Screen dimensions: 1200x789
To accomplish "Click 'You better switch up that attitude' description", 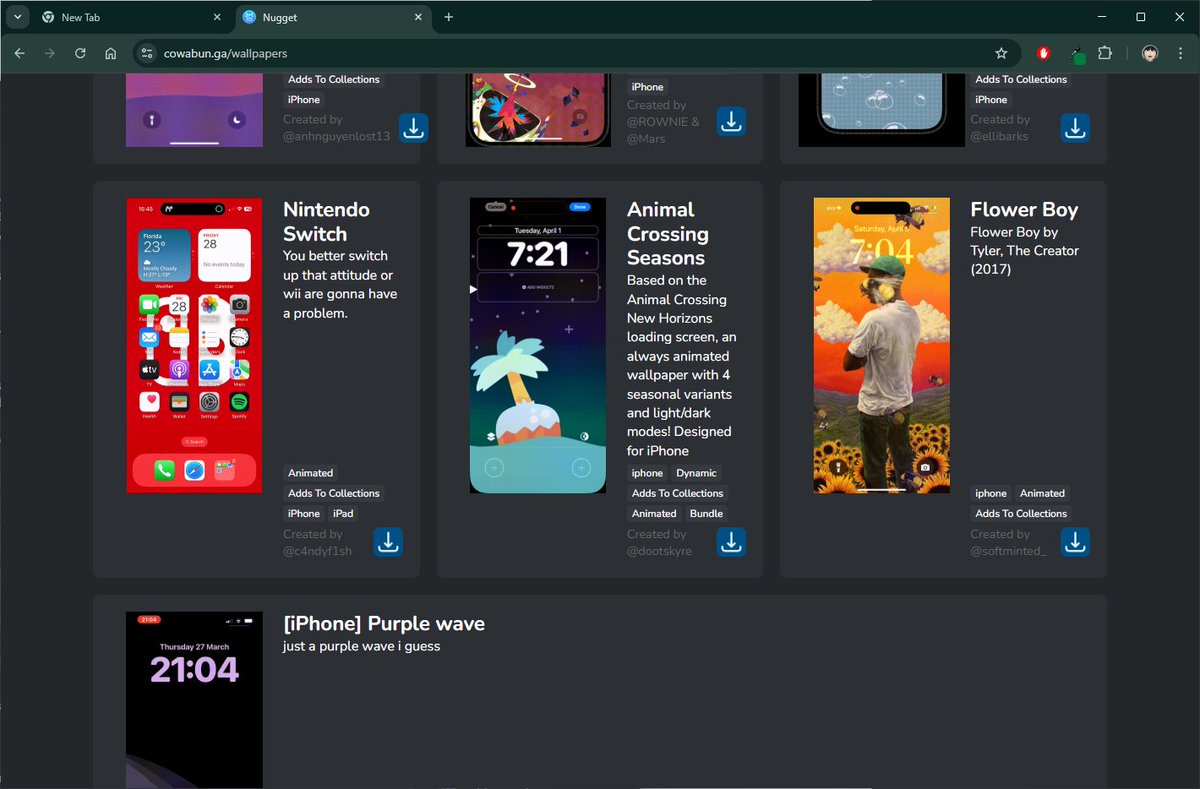I will (340, 285).
